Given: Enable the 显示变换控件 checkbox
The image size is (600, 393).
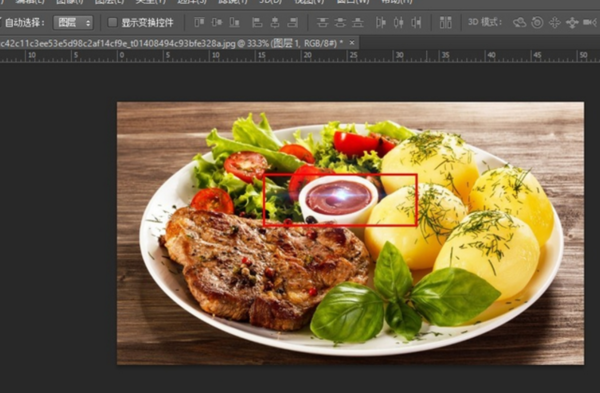Looking at the screenshot, I should 112,23.
